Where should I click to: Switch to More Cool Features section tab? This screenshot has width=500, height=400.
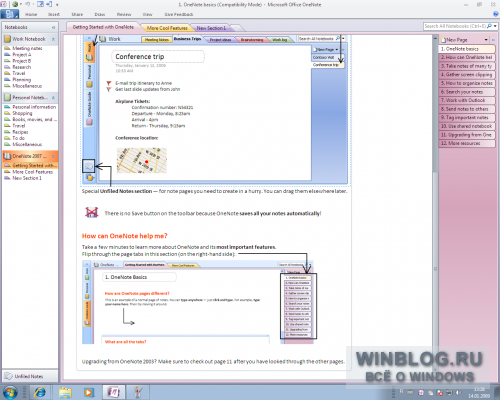tap(167, 28)
